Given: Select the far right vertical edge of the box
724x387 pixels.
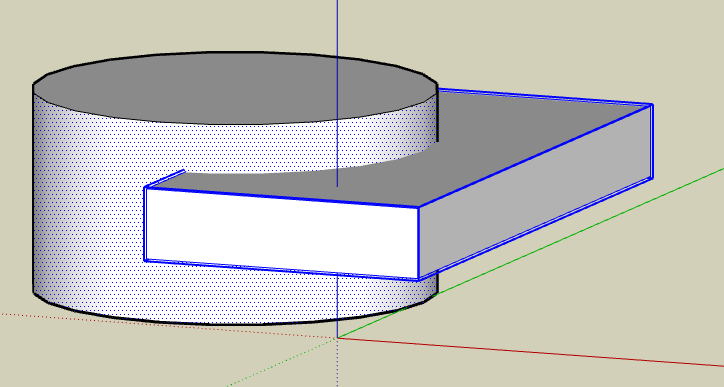Looking at the screenshot, I should coord(652,142).
